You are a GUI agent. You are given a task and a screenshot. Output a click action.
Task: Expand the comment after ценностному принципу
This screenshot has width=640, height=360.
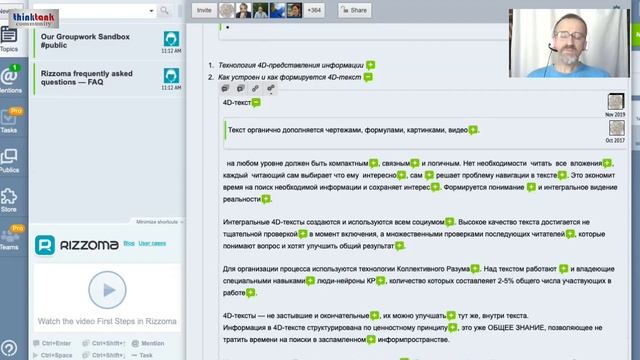[453, 327]
